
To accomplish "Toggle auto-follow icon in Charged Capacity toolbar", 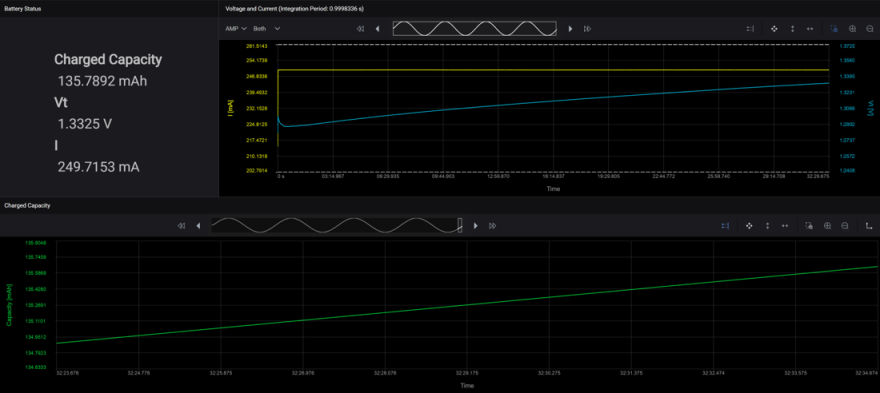I will point(725,226).
